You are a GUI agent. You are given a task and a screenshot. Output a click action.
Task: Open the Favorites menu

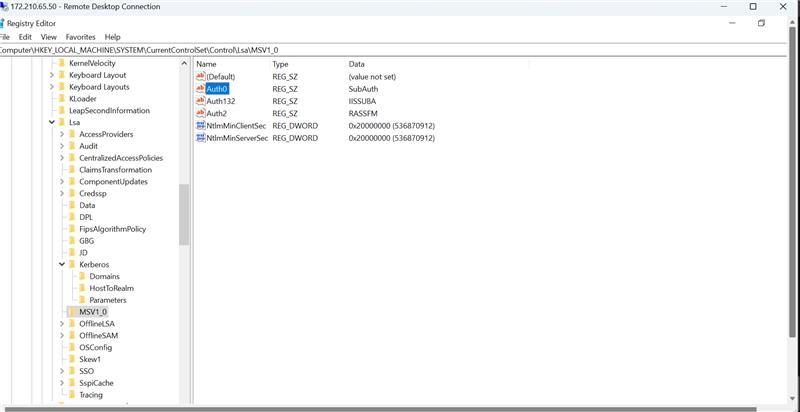[81, 37]
